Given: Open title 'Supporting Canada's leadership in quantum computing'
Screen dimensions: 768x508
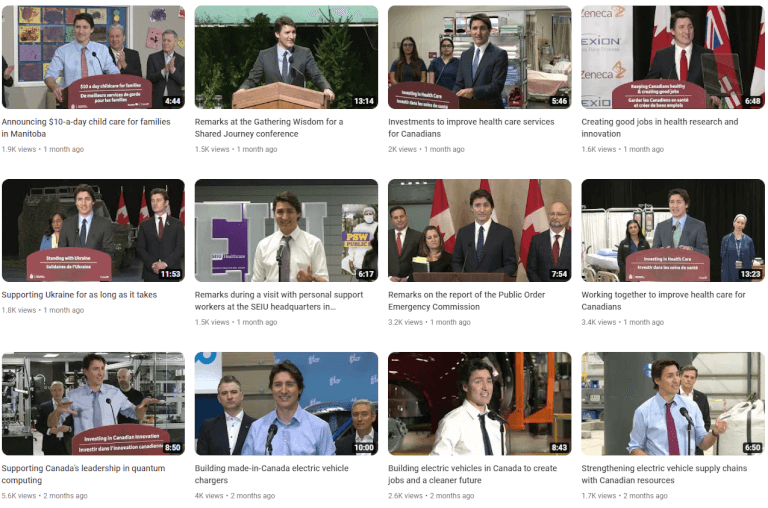Looking at the screenshot, I should [x=83, y=474].
